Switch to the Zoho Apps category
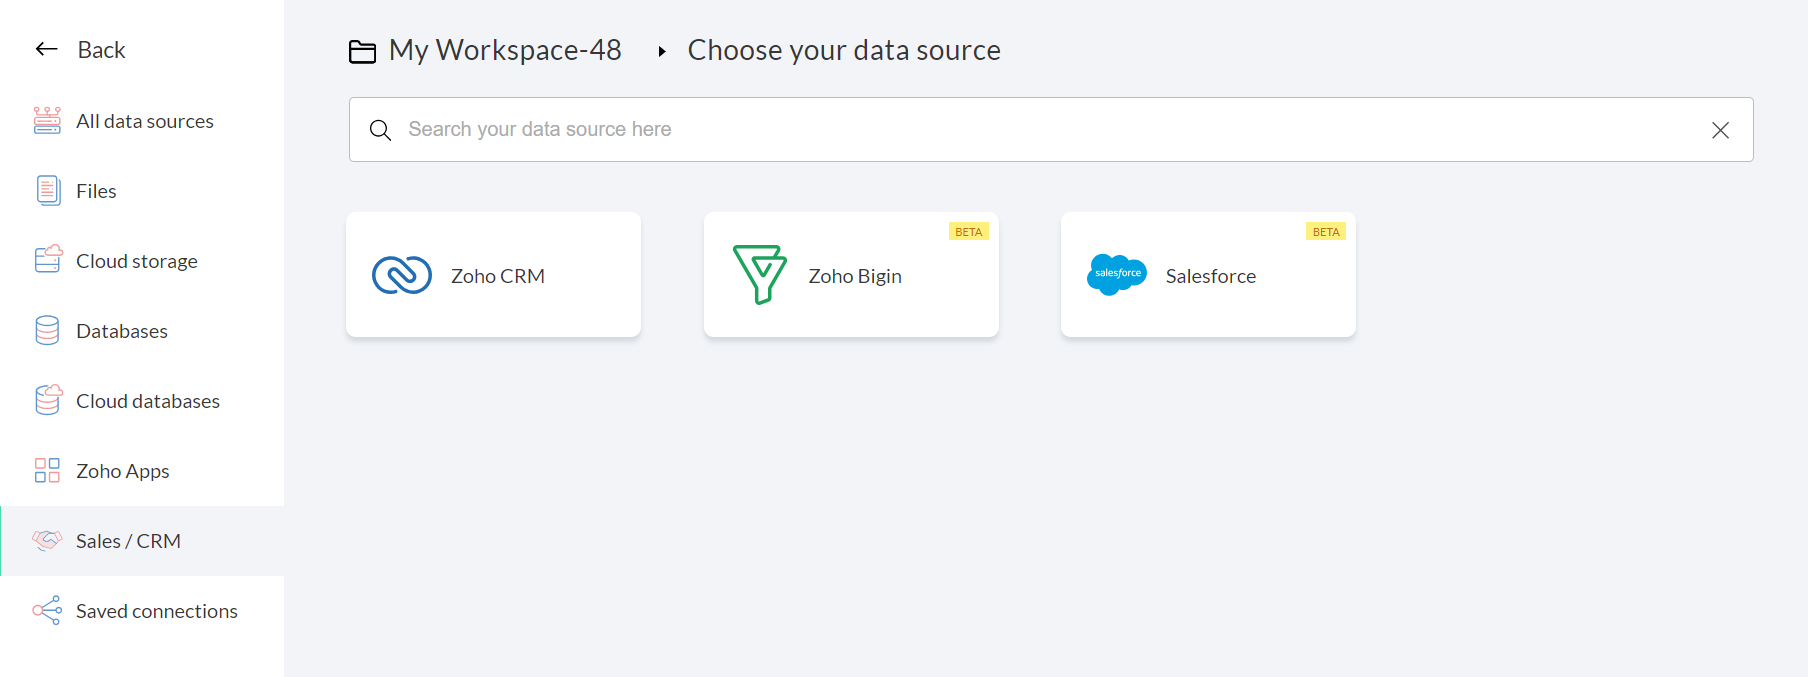1808x677 pixels. click(122, 471)
